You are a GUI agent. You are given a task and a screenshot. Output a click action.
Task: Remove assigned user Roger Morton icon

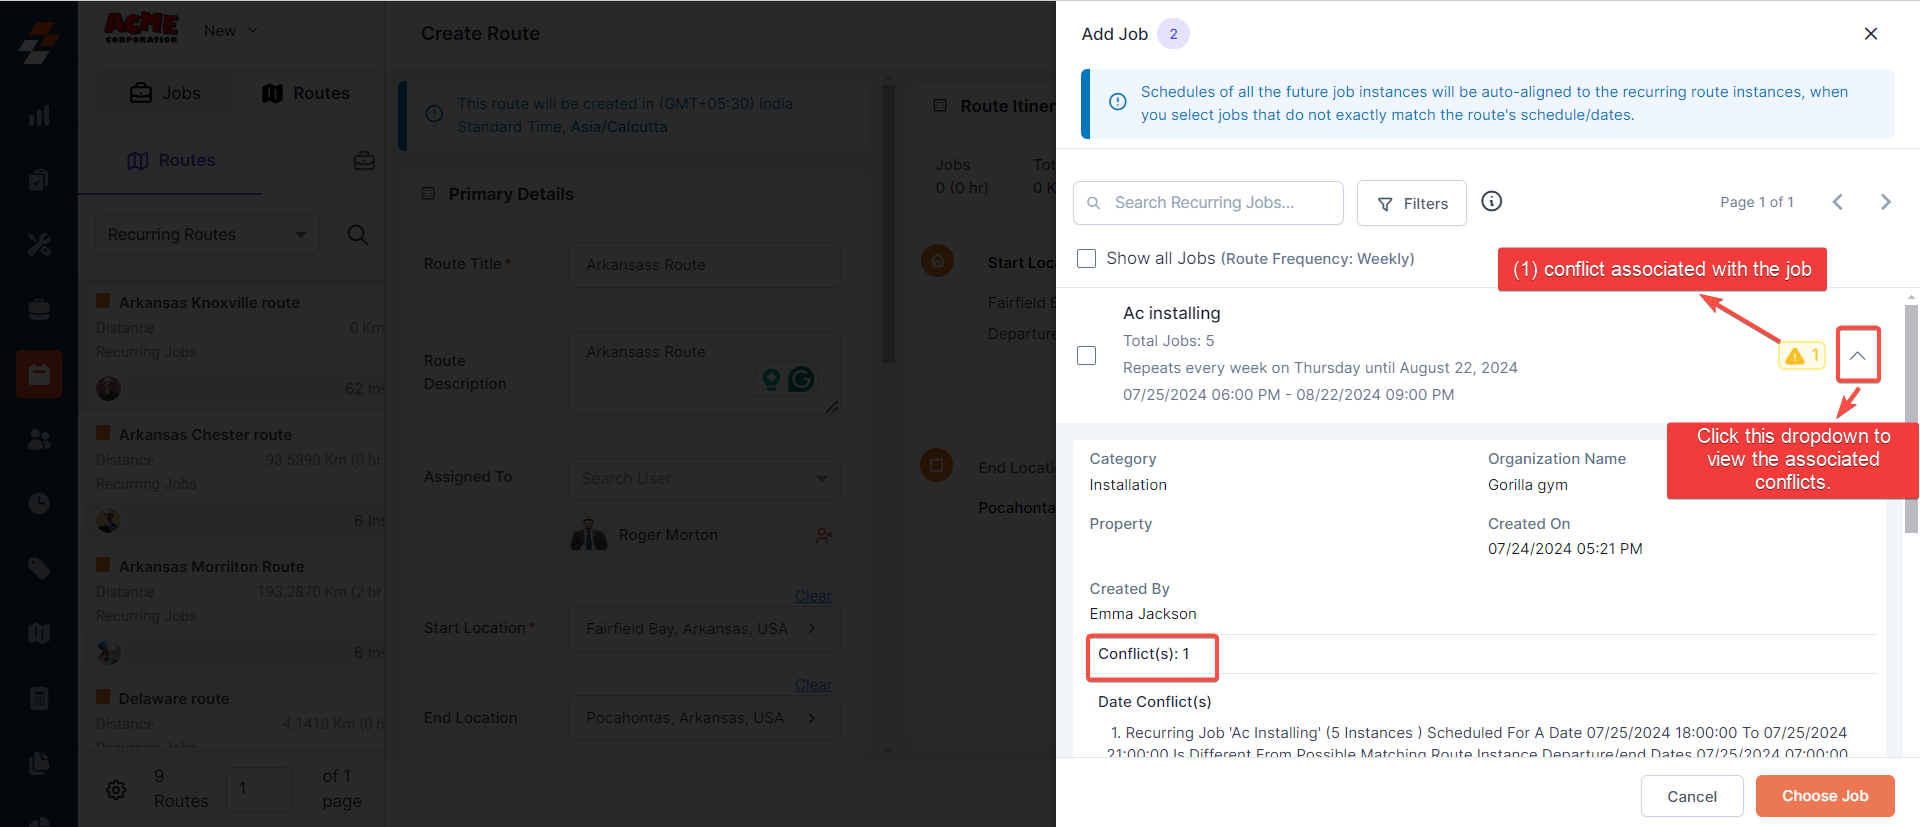pyautogui.click(x=824, y=535)
